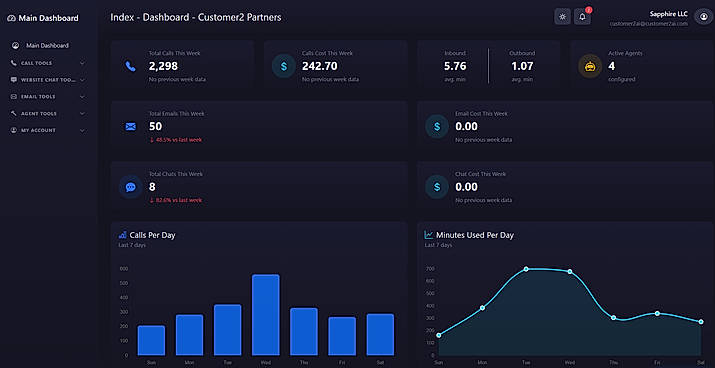Viewport: 715px width, 368px height.
Task: Toggle the light/dark theme sun icon
Action: pos(562,17)
